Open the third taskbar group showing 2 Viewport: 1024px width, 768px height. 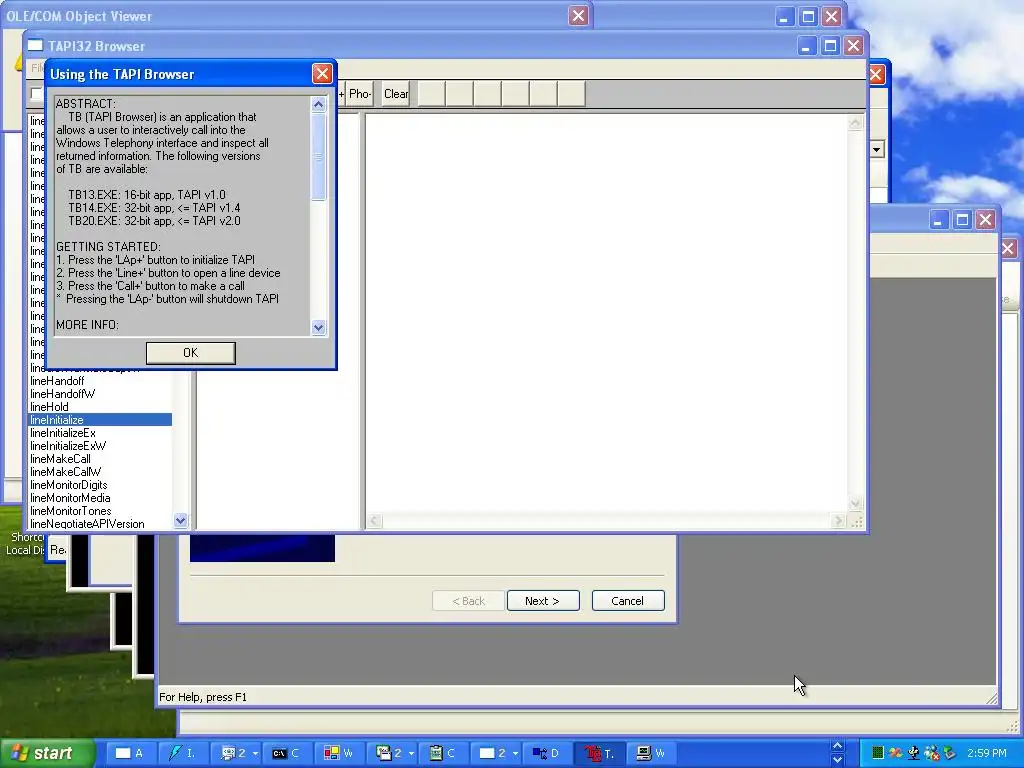(x=496, y=753)
